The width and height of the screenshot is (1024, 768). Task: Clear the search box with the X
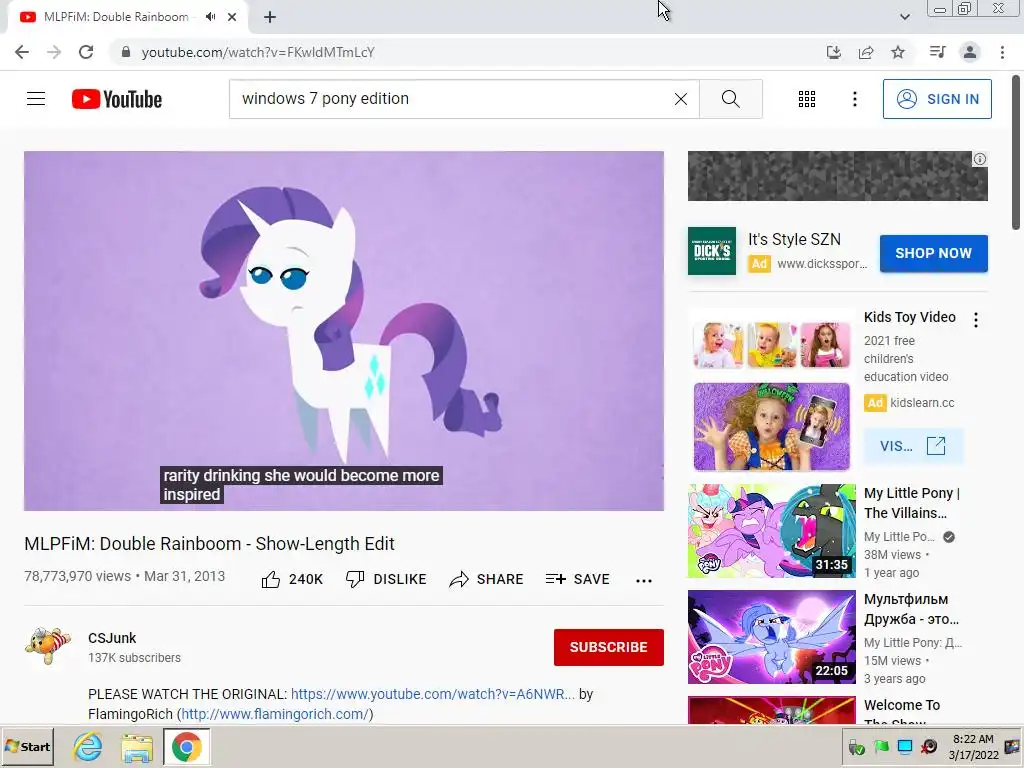point(680,99)
